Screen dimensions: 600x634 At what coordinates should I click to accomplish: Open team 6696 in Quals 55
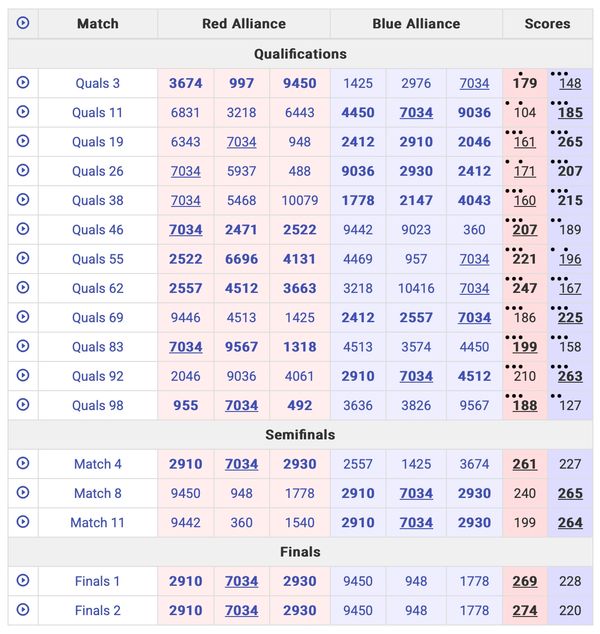241,260
